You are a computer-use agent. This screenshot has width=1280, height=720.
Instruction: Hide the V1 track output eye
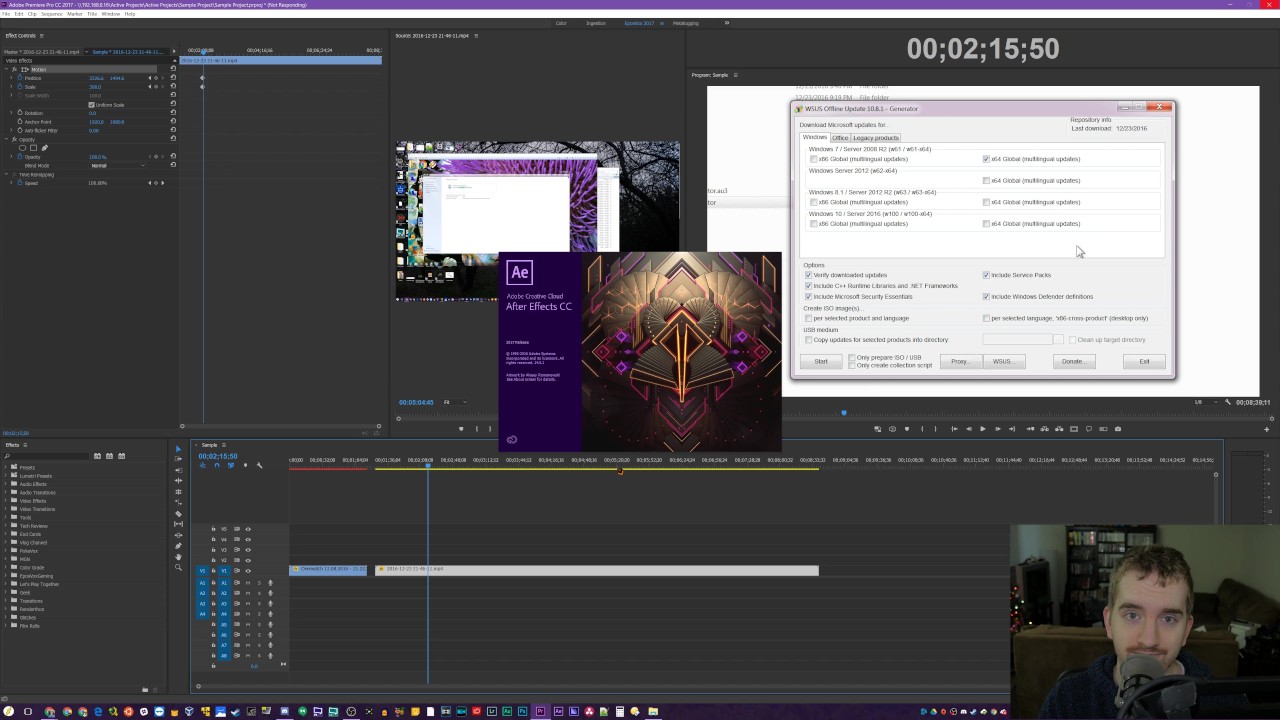tap(248, 571)
